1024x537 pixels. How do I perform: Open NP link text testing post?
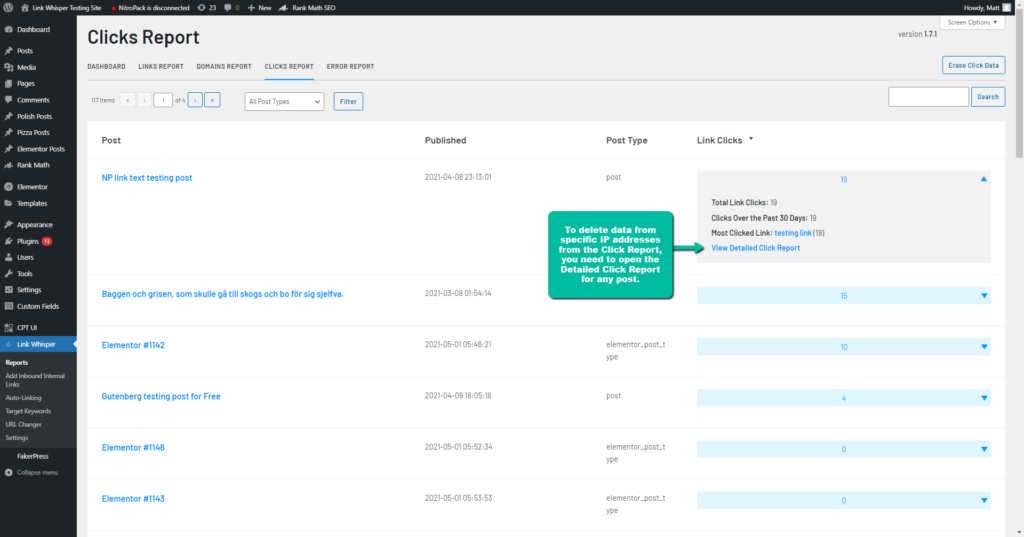click(147, 178)
